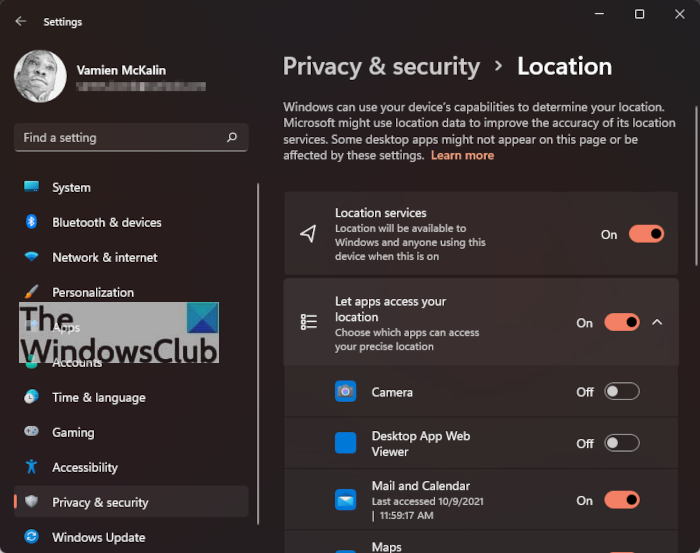Click the Find a setting search box
The image size is (700, 553).
pos(120,138)
